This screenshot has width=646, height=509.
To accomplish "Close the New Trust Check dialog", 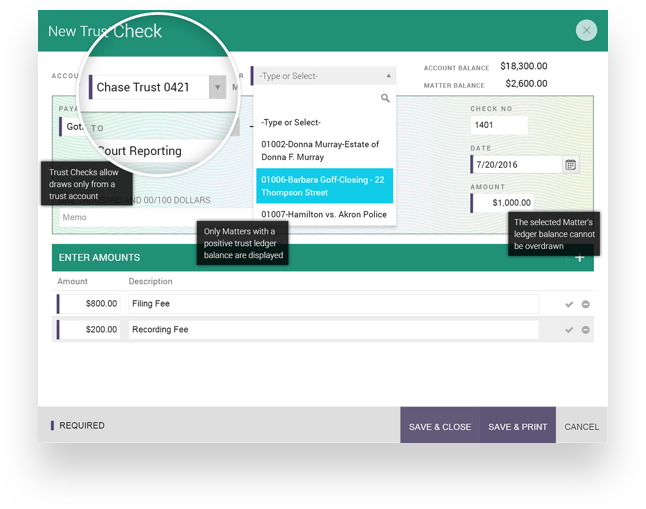I will (x=586, y=30).
